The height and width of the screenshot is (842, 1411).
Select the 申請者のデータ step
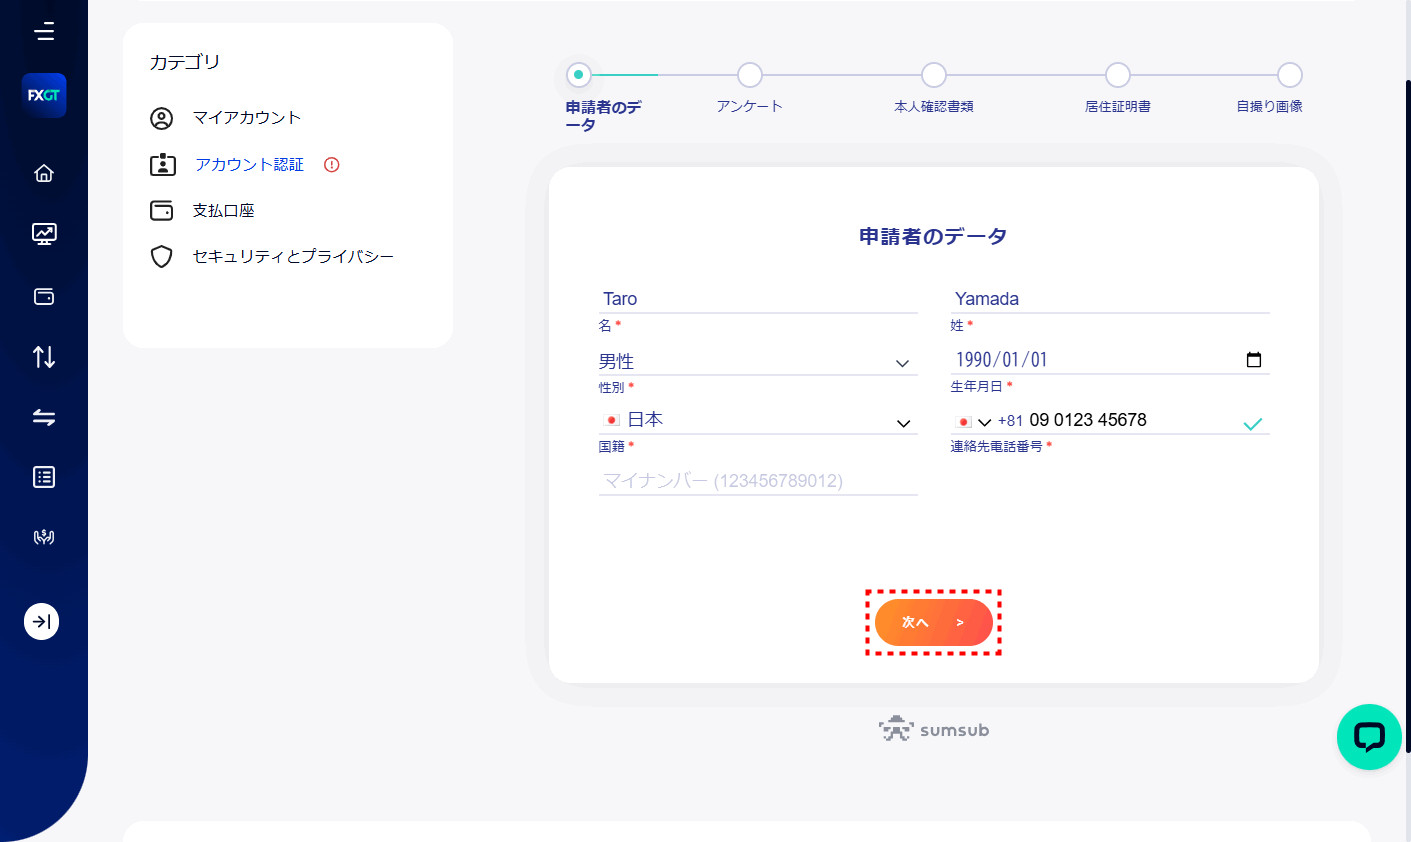coord(579,75)
